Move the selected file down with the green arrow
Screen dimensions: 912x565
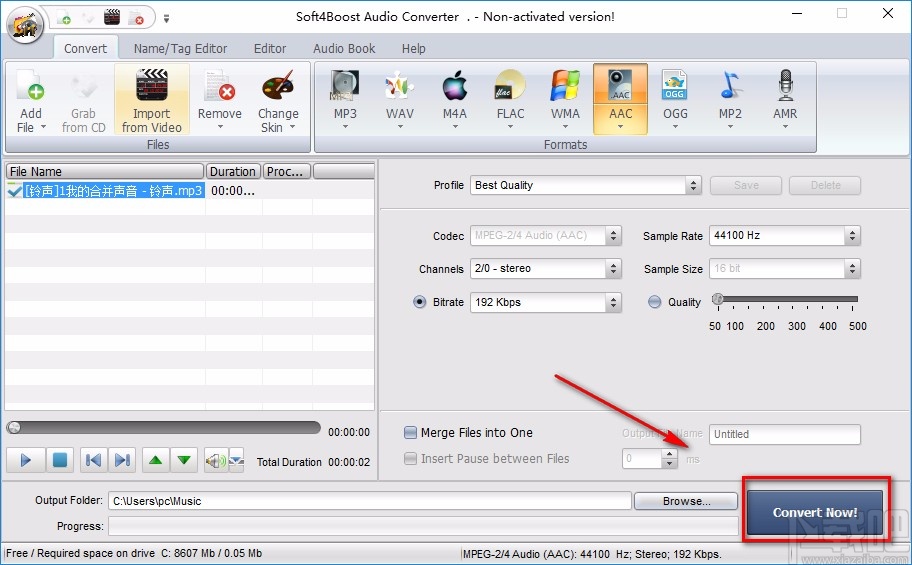pyautogui.click(x=184, y=460)
